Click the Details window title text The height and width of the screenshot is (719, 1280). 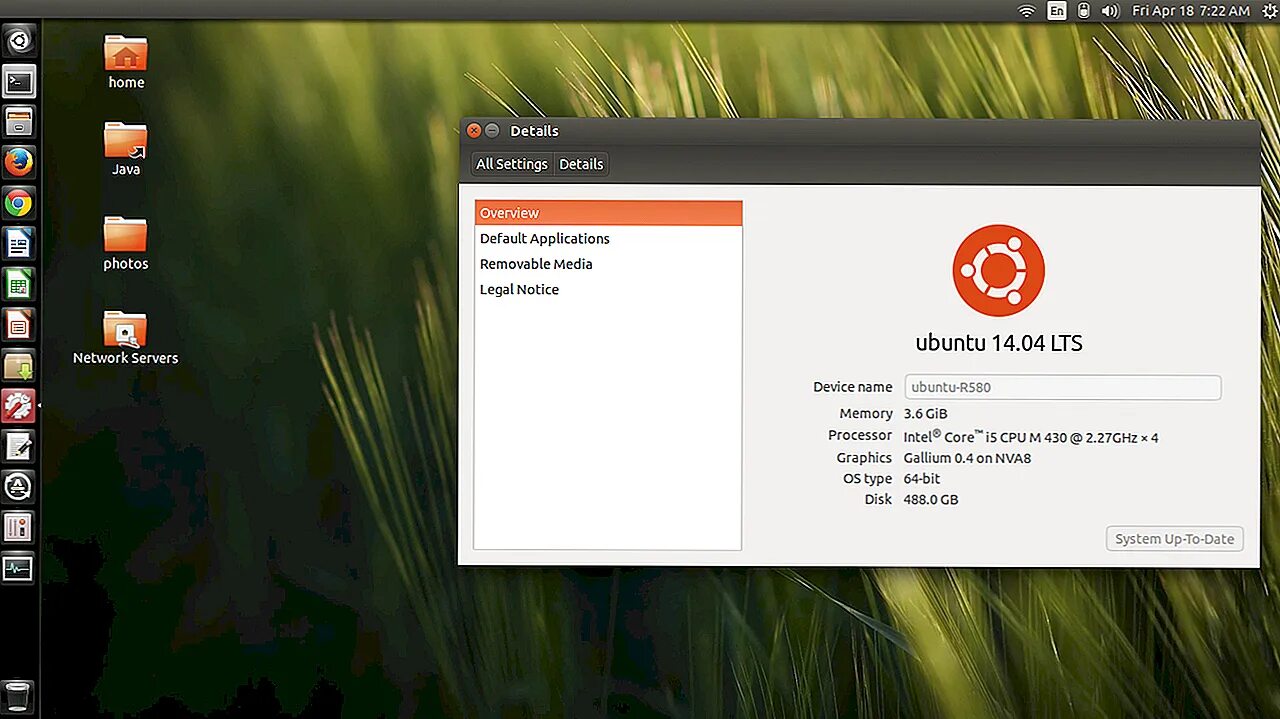[x=534, y=131]
